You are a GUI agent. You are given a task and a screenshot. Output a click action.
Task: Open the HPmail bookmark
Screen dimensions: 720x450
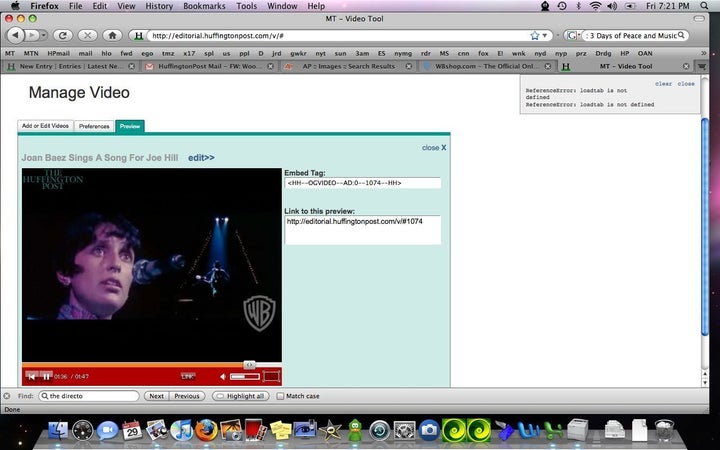coord(59,53)
